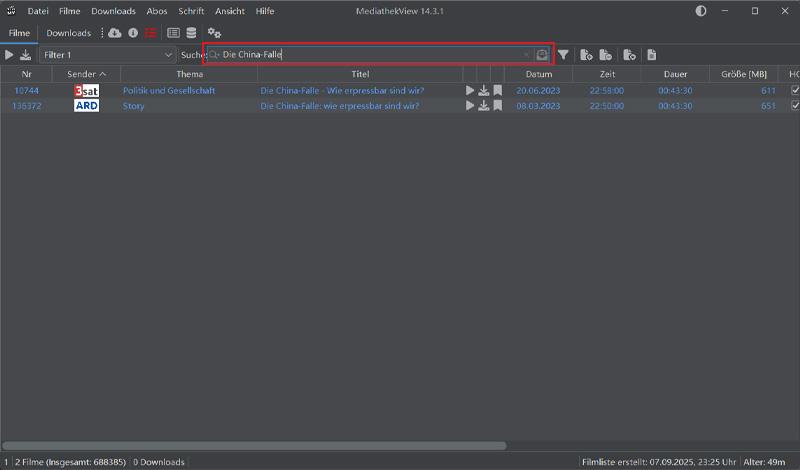The height and width of the screenshot is (470, 800).
Task: Expand the Filter 1 dropdown
Action: pyautogui.click(x=167, y=55)
